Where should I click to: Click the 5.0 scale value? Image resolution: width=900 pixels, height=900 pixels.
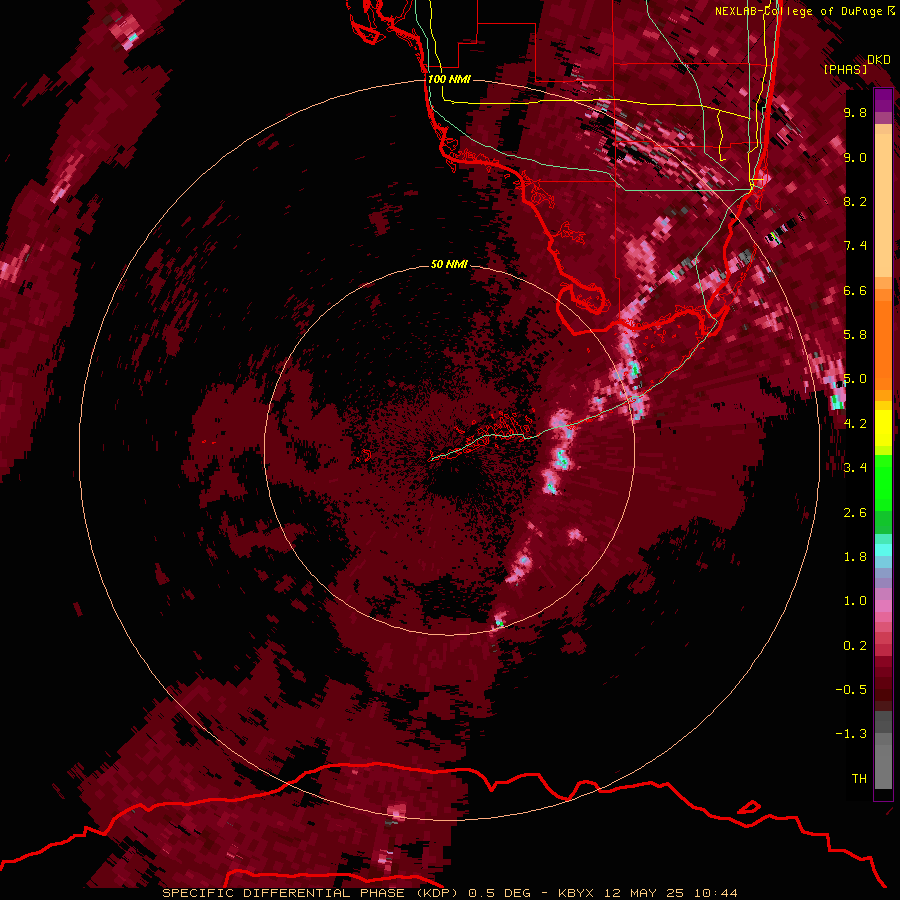click(x=855, y=379)
